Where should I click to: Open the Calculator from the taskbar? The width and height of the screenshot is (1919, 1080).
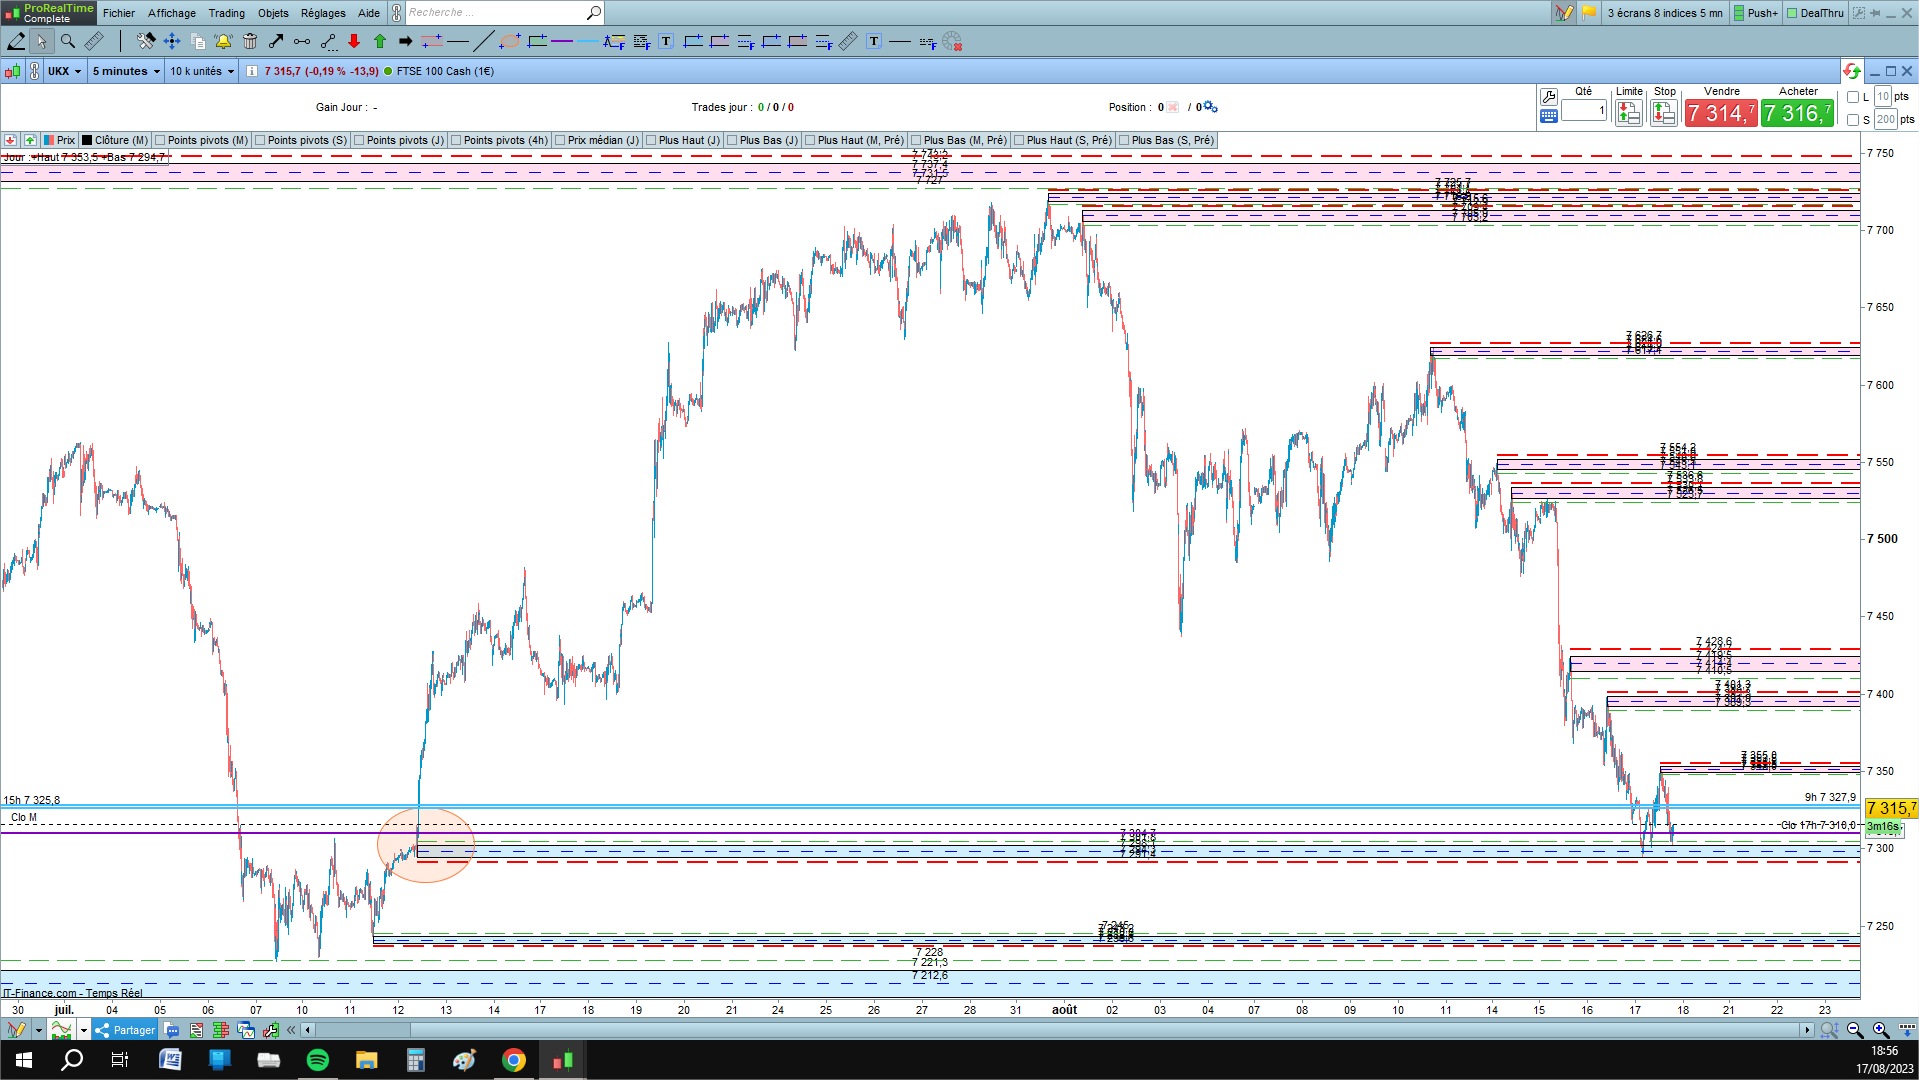pos(416,1060)
